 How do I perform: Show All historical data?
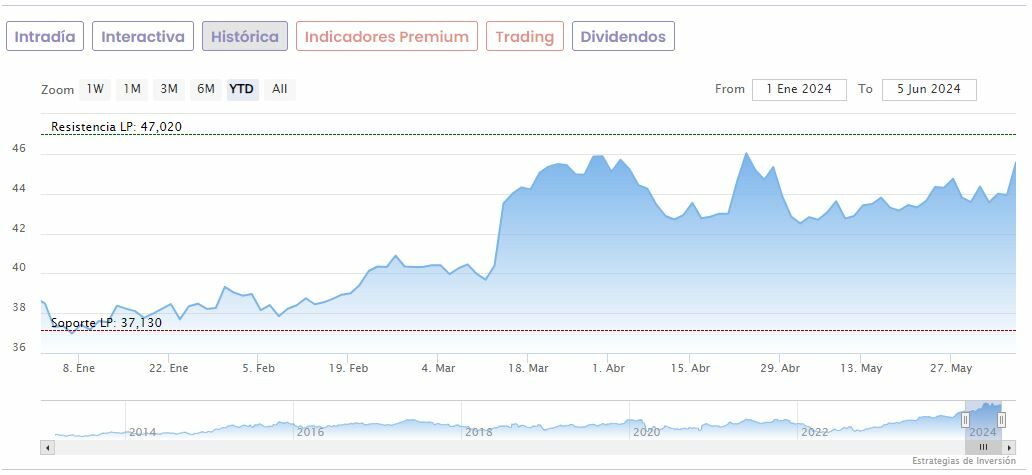pos(280,89)
